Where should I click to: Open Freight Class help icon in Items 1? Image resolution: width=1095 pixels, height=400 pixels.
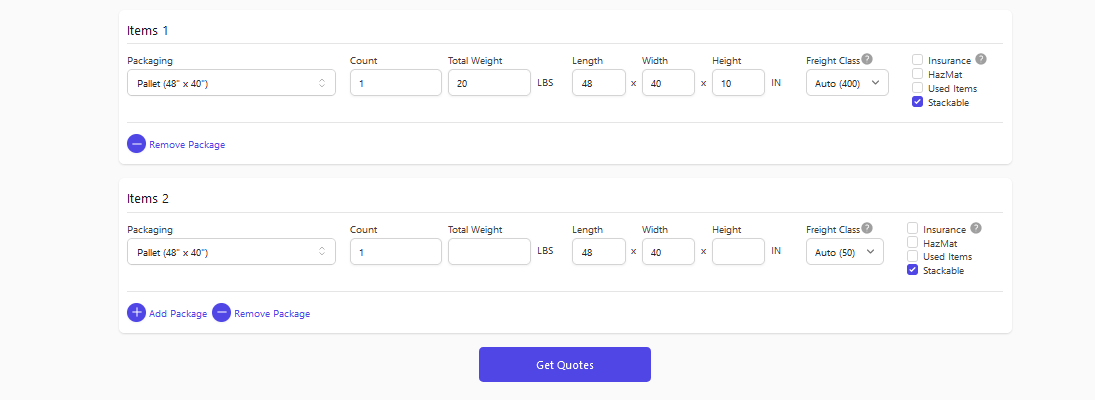point(867,59)
